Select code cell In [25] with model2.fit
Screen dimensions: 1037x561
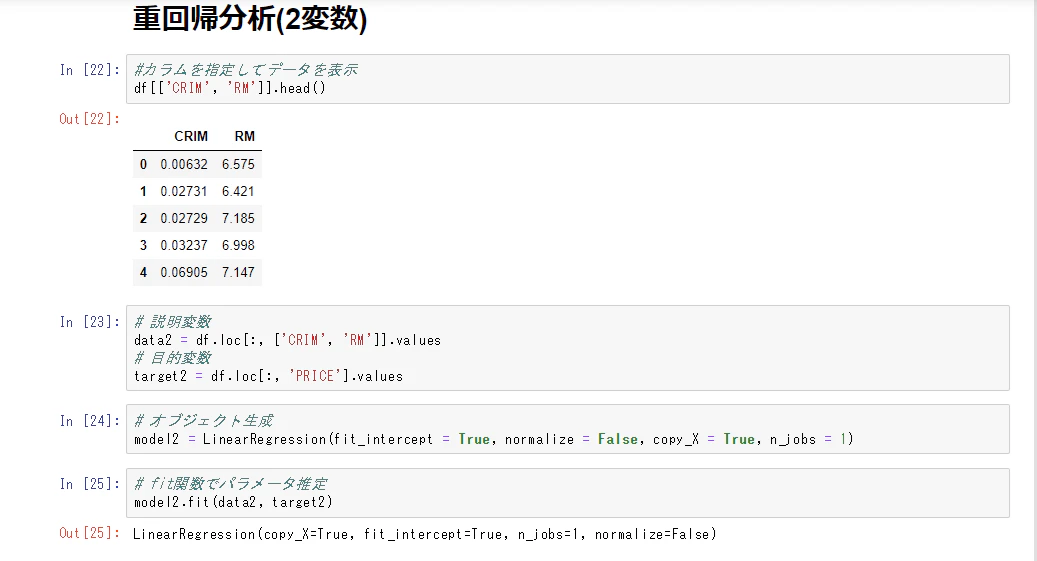[567, 493]
